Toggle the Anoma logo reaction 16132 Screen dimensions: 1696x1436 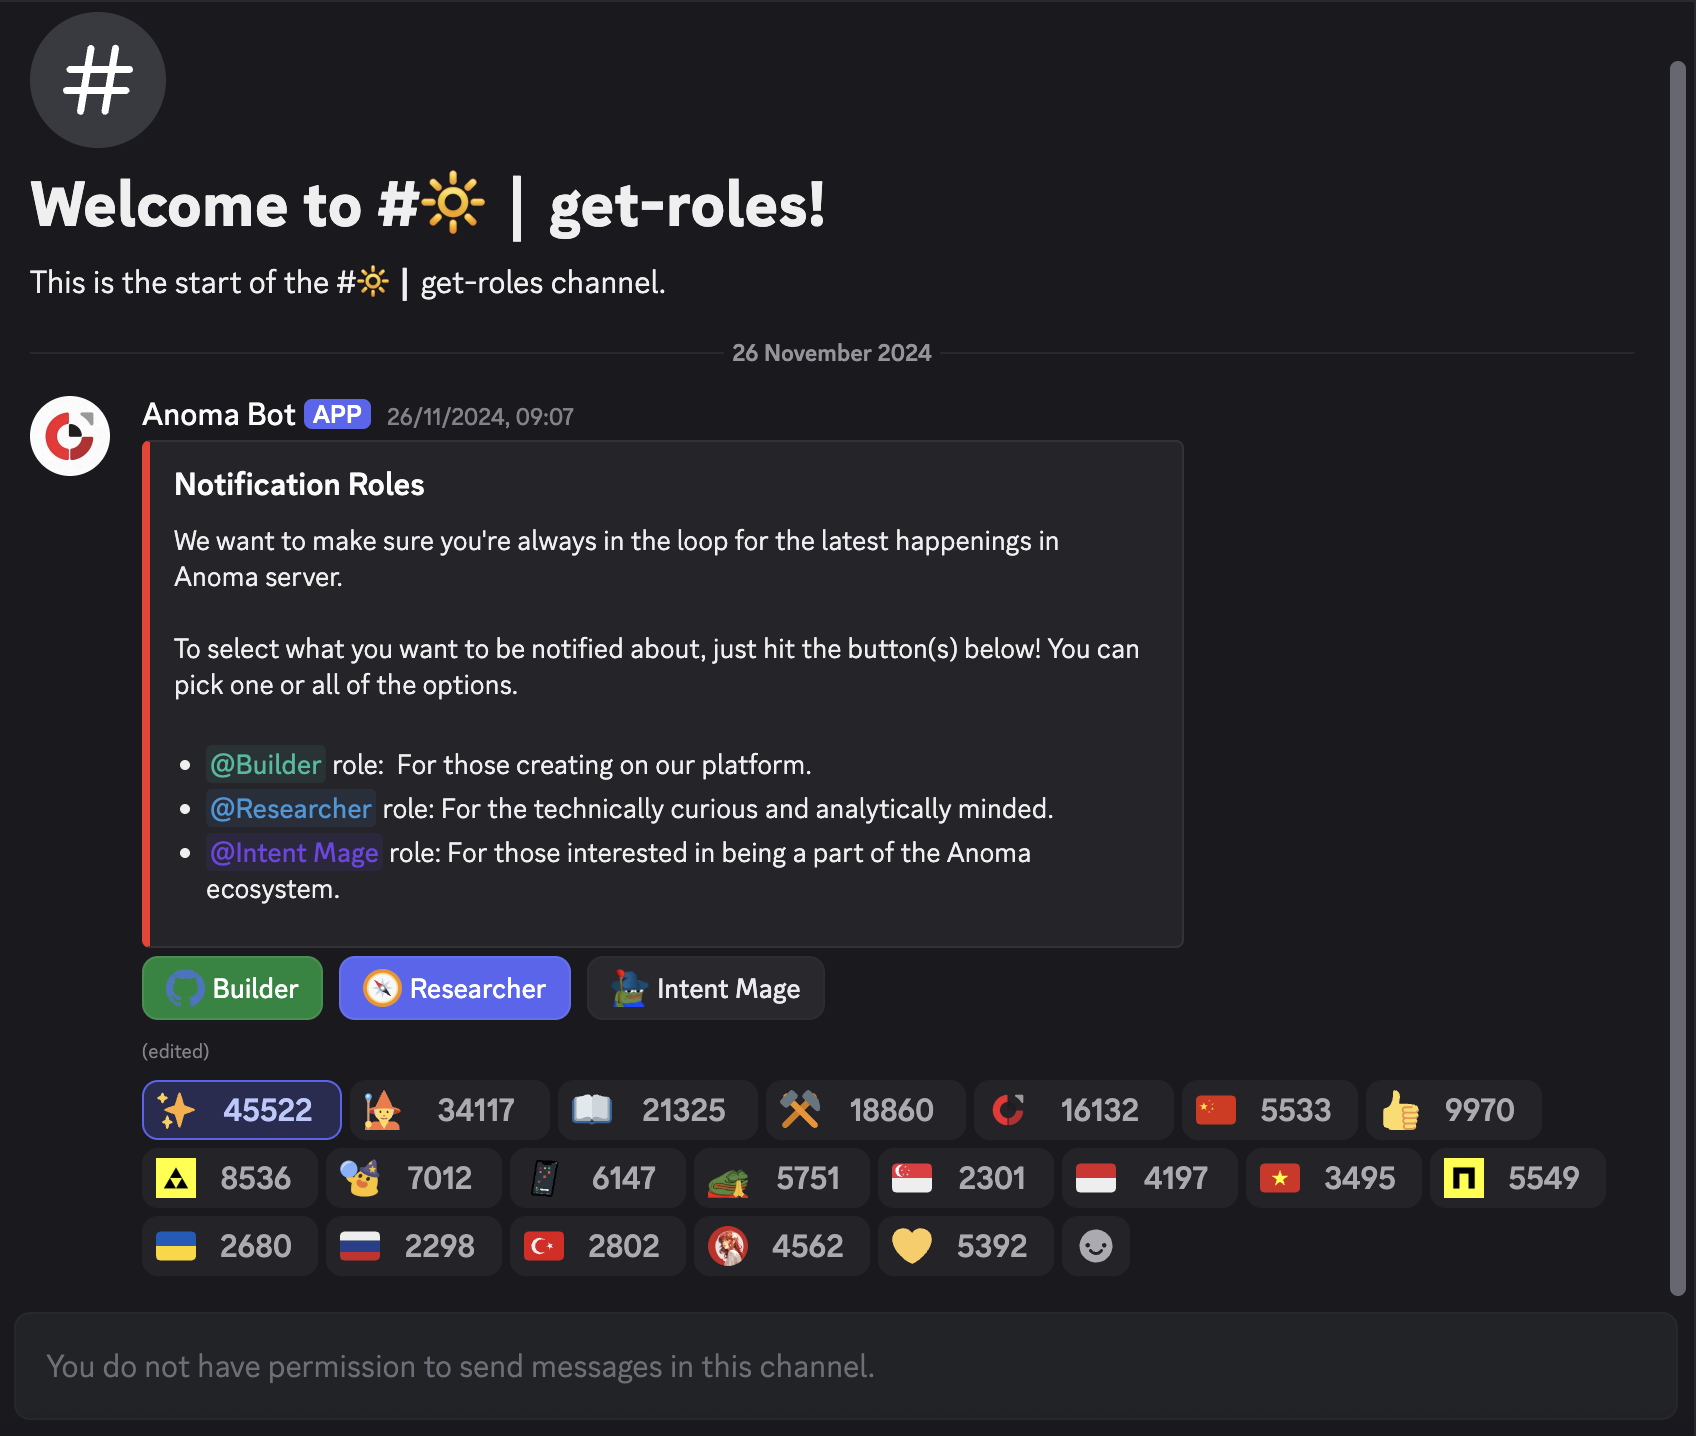1073,1110
